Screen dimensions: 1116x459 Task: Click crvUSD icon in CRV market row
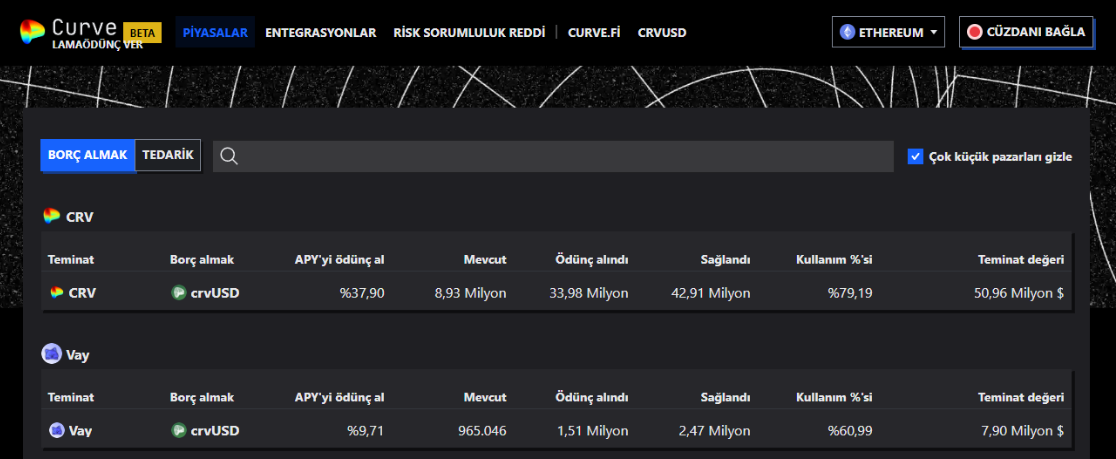tap(179, 292)
